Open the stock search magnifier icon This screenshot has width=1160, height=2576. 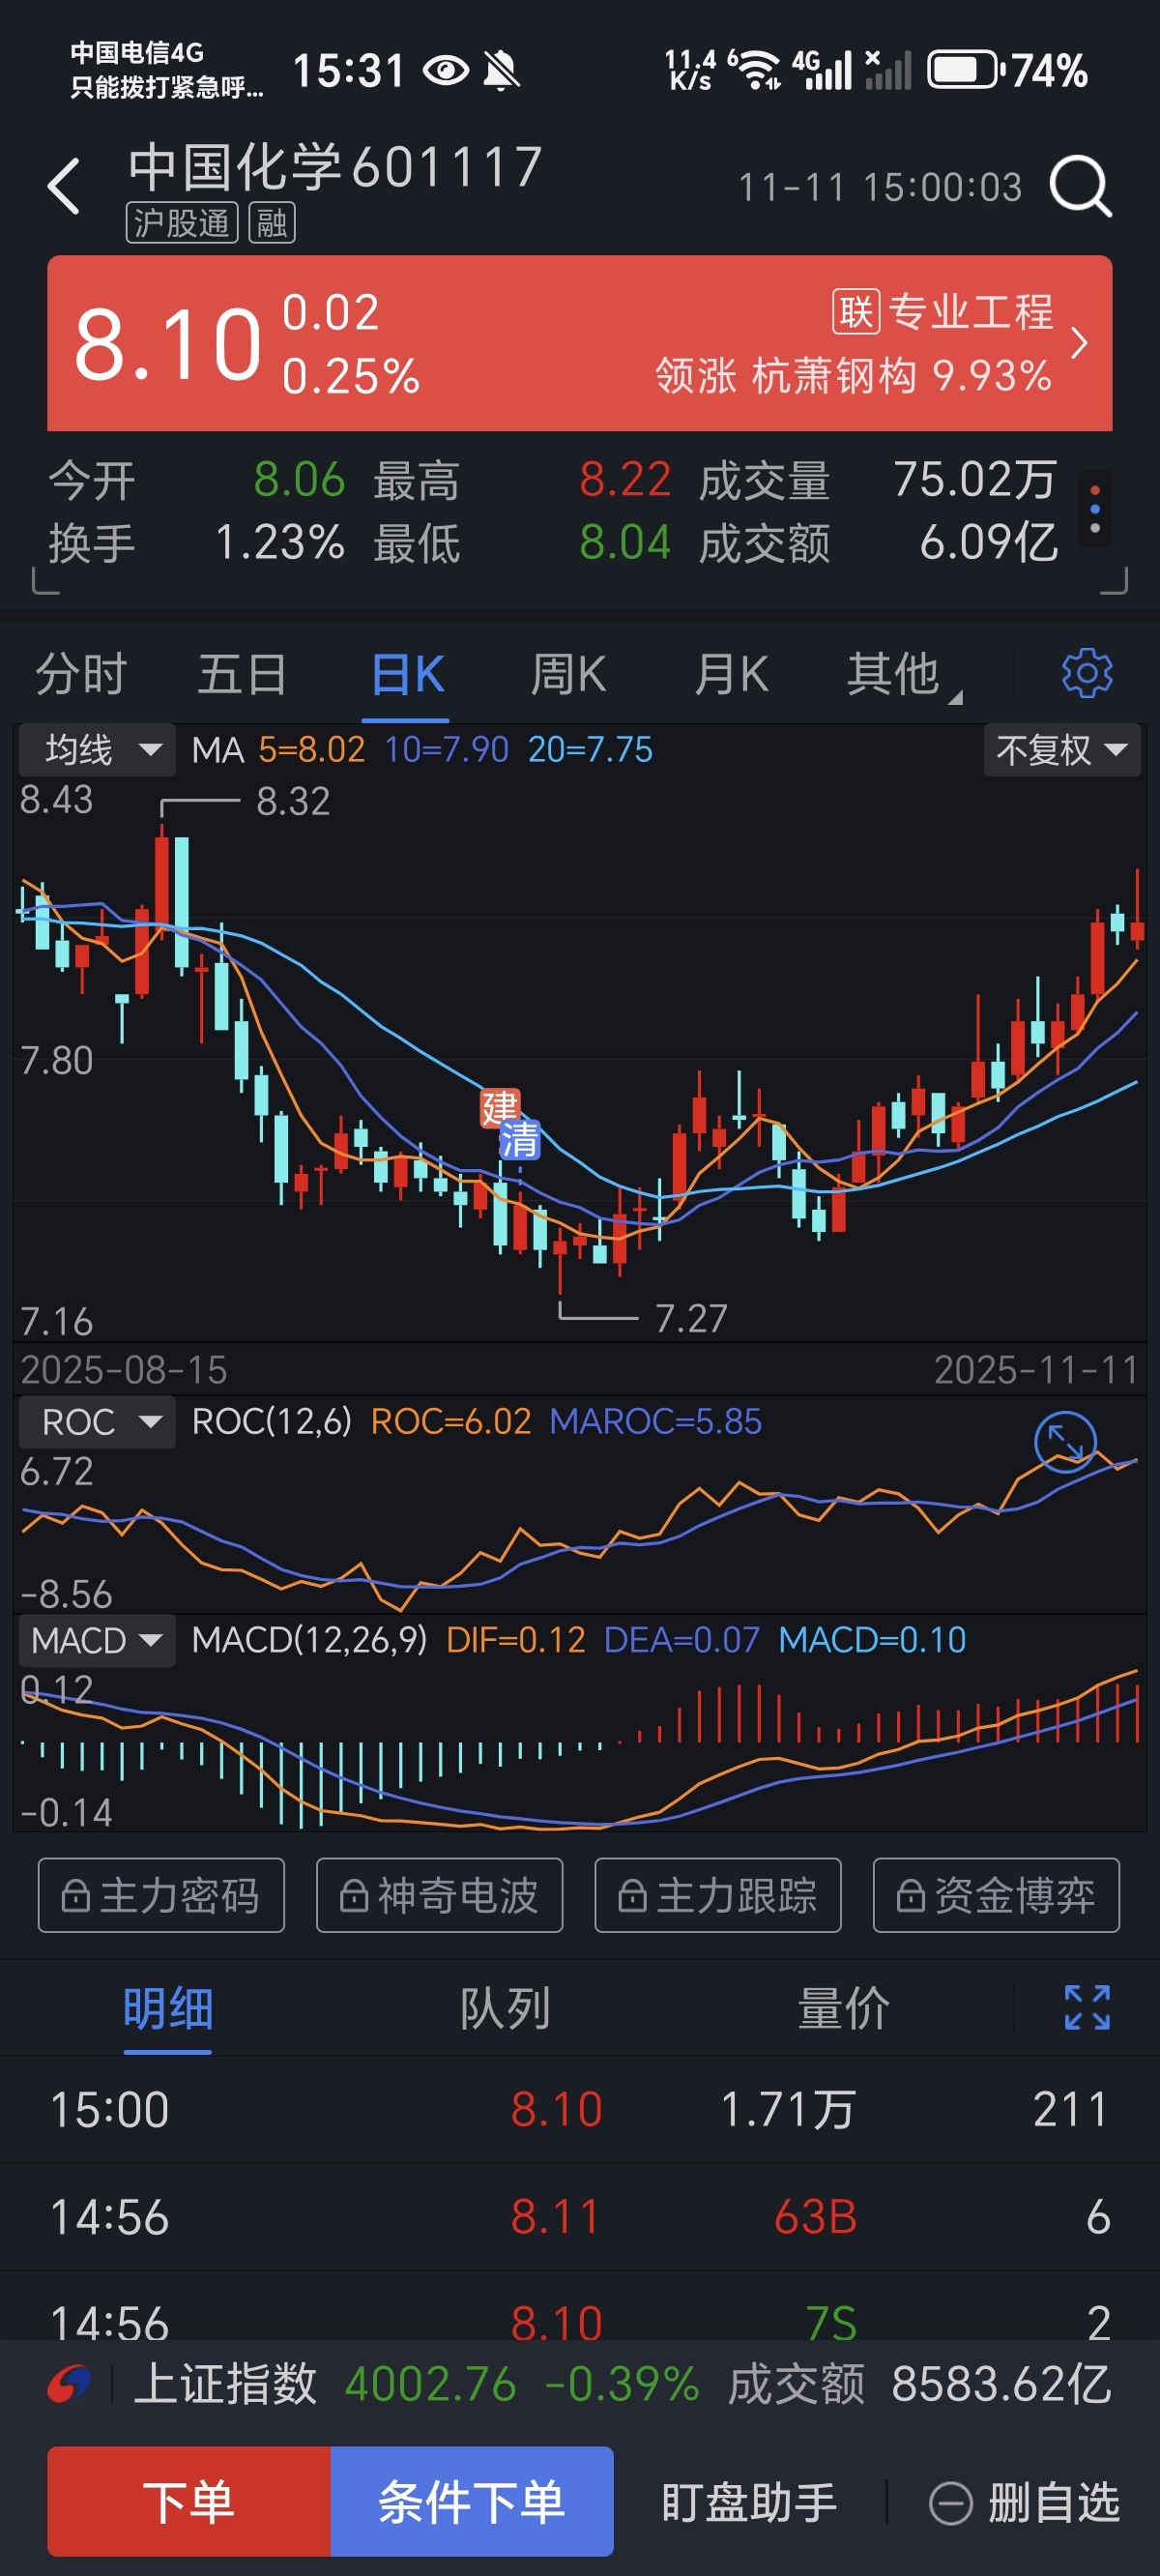point(1080,186)
